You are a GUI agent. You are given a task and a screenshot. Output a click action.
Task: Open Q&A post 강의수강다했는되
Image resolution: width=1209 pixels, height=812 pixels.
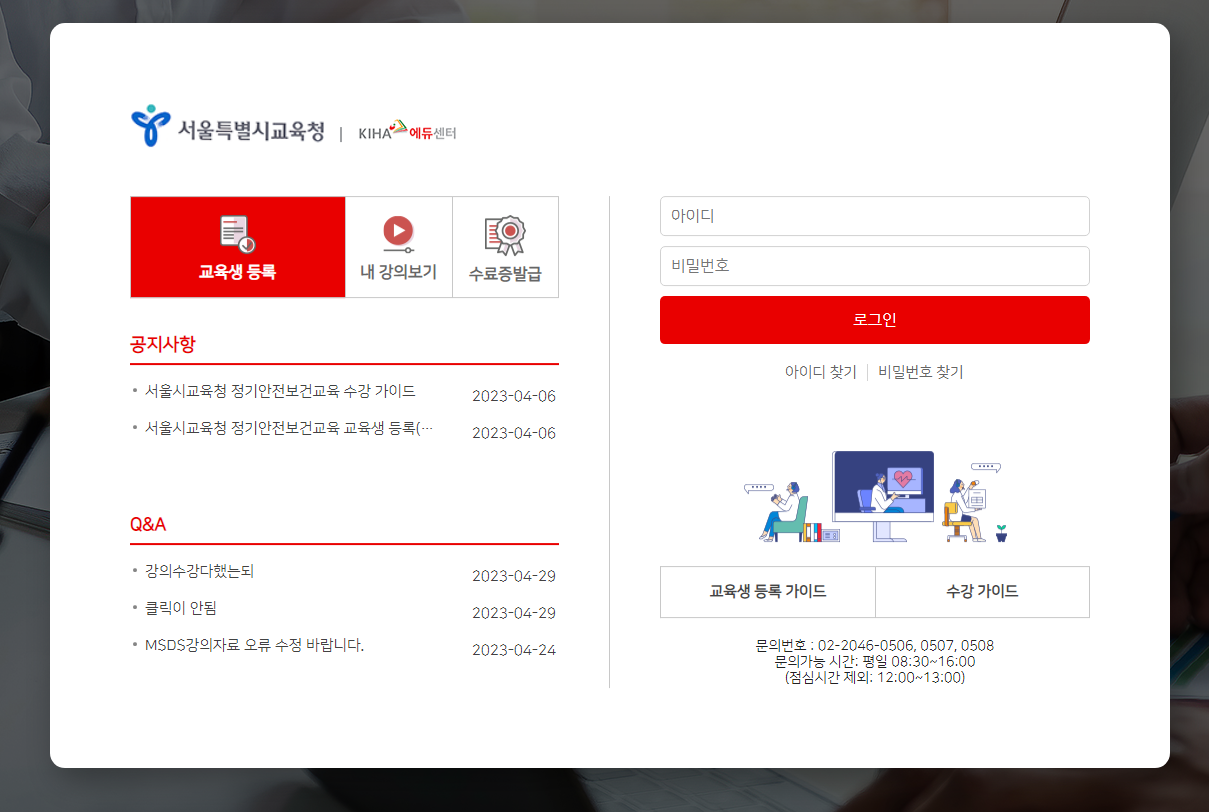click(199, 571)
